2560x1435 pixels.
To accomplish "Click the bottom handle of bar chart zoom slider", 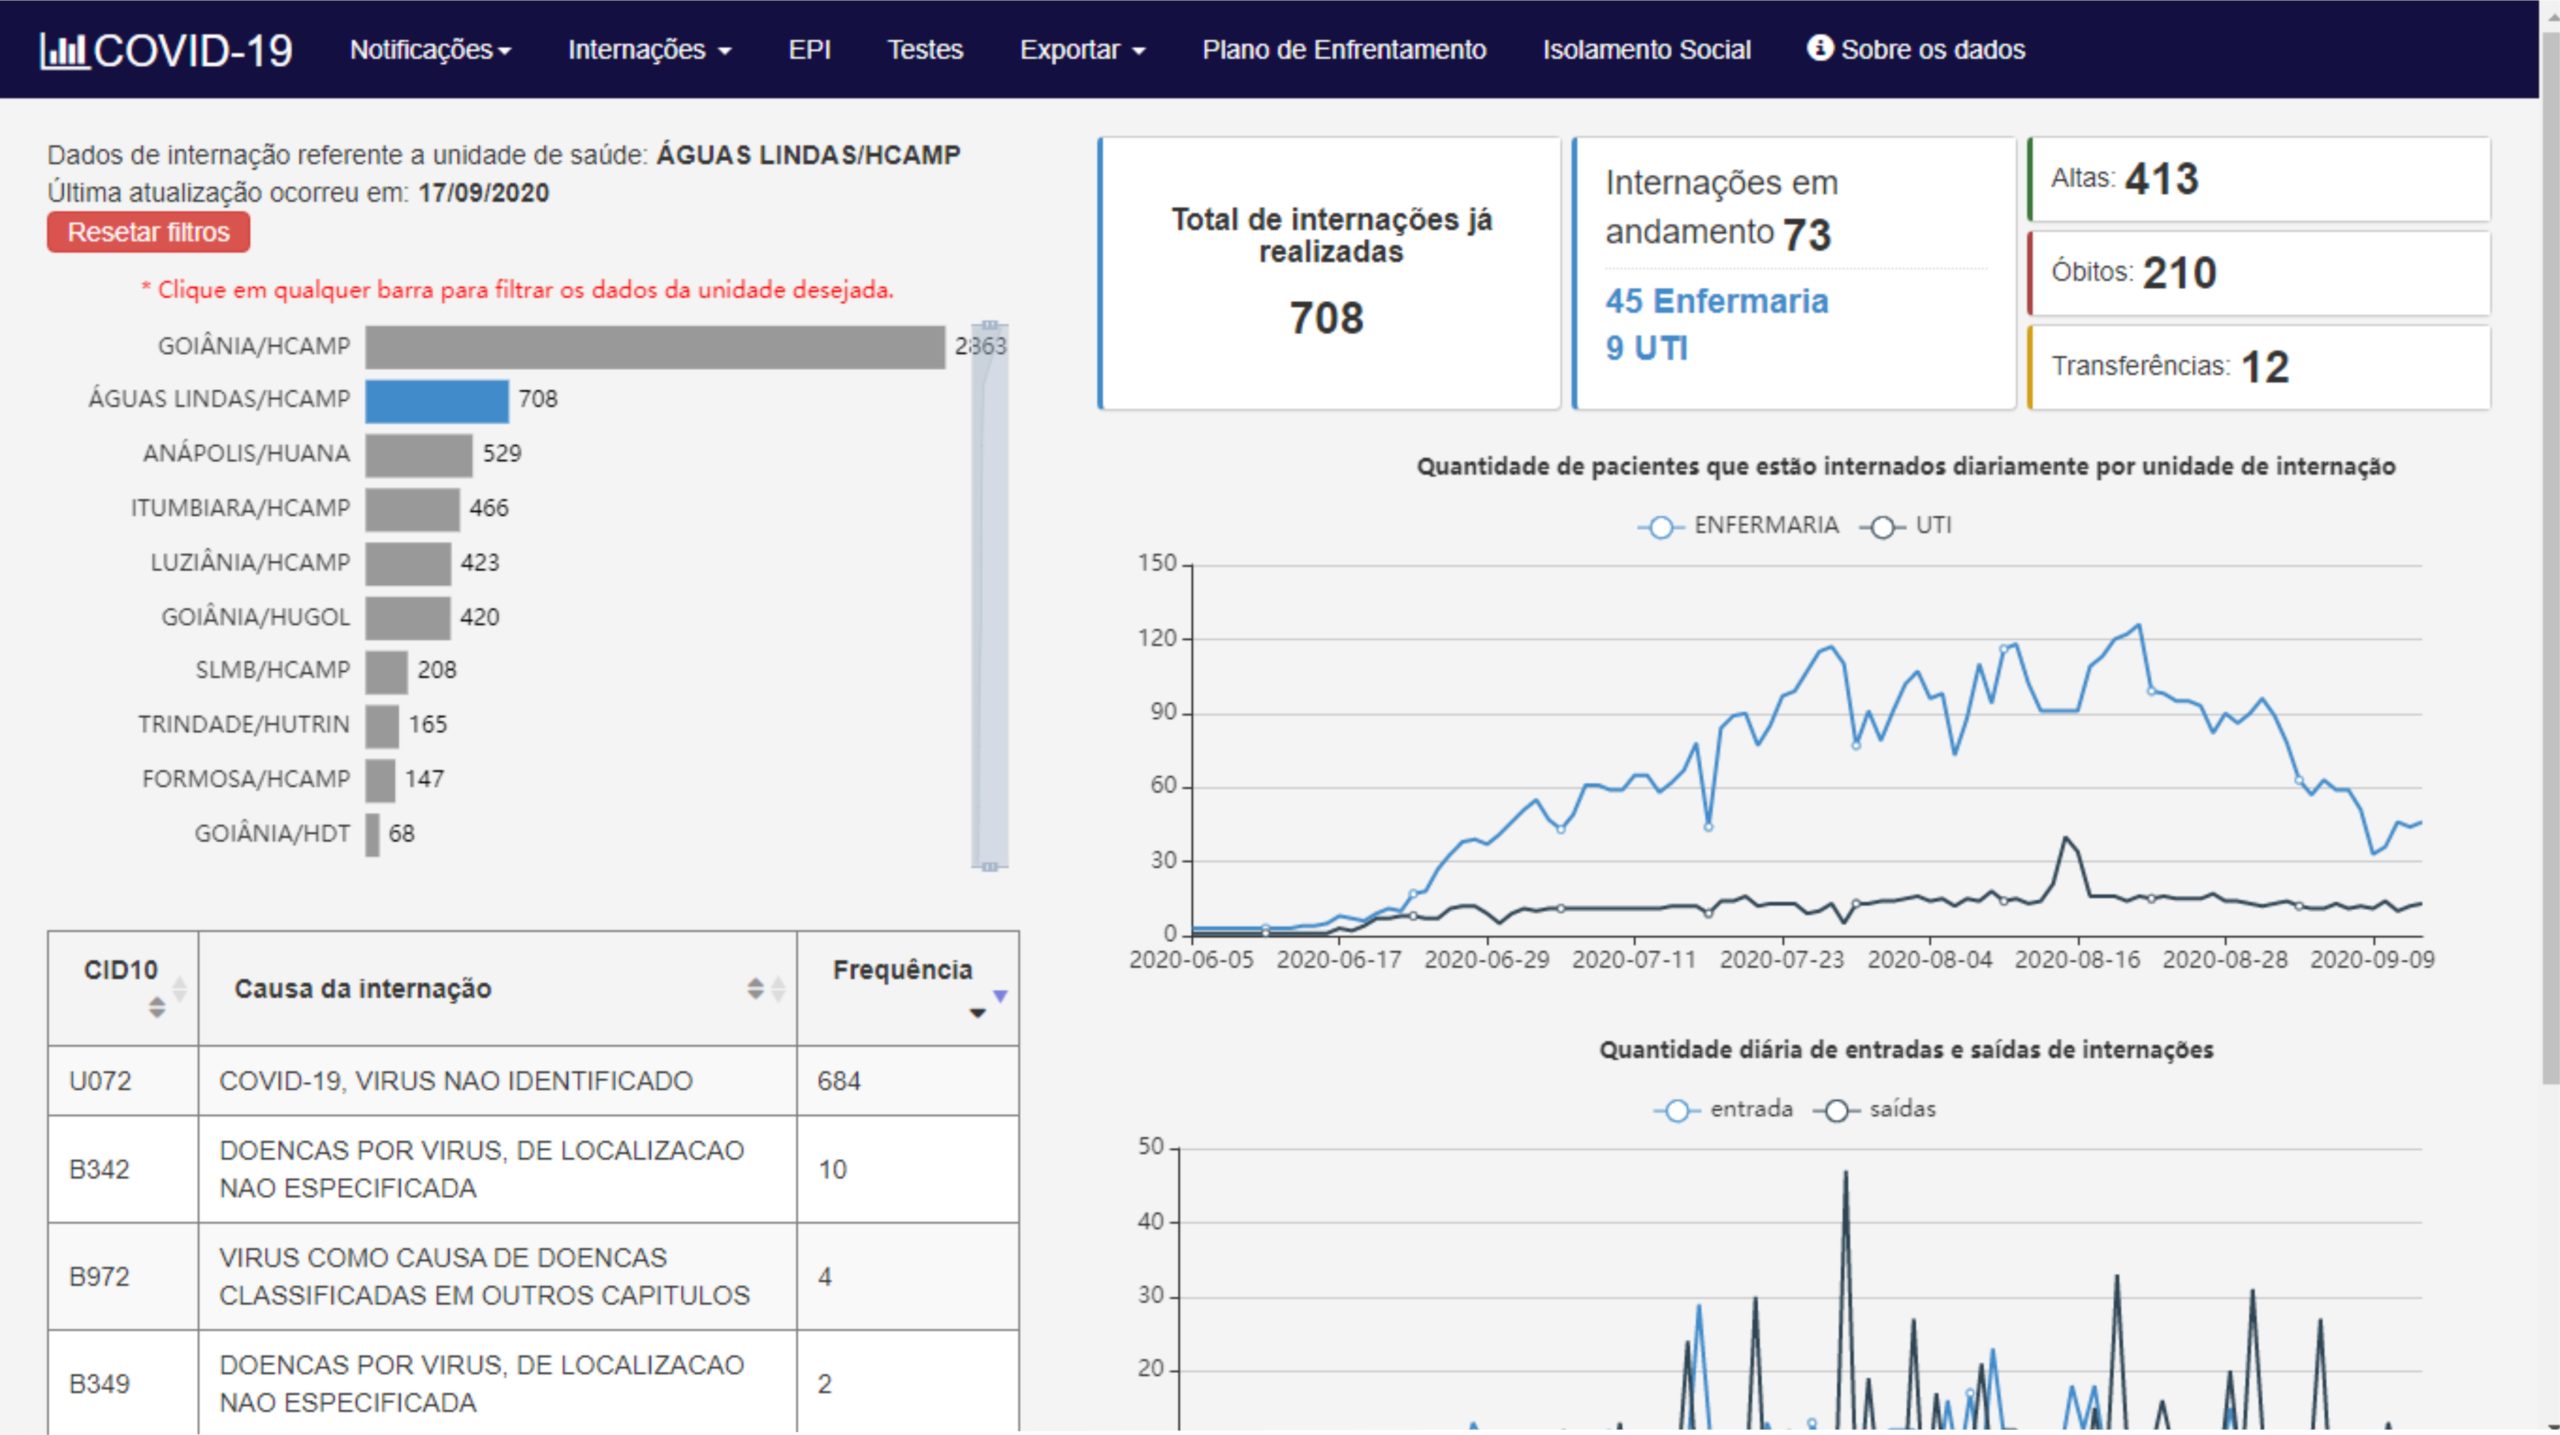I will pyautogui.click(x=989, y=867).
